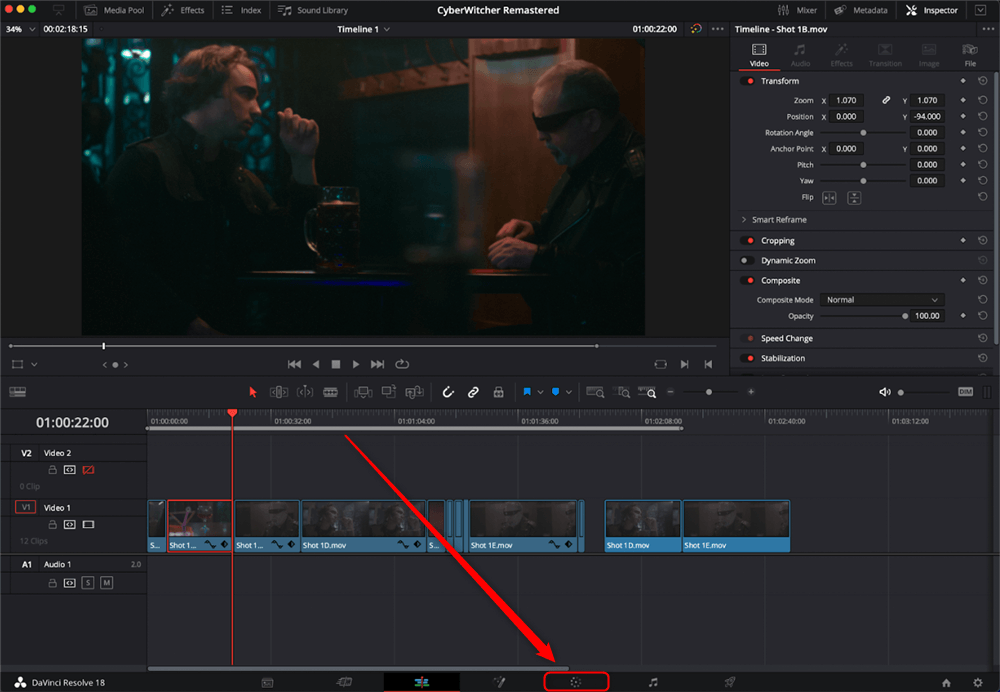This screenshot has width=1000, height=692.
Task: Toggle timeline Snapping magnet icon
Action: 448,392
